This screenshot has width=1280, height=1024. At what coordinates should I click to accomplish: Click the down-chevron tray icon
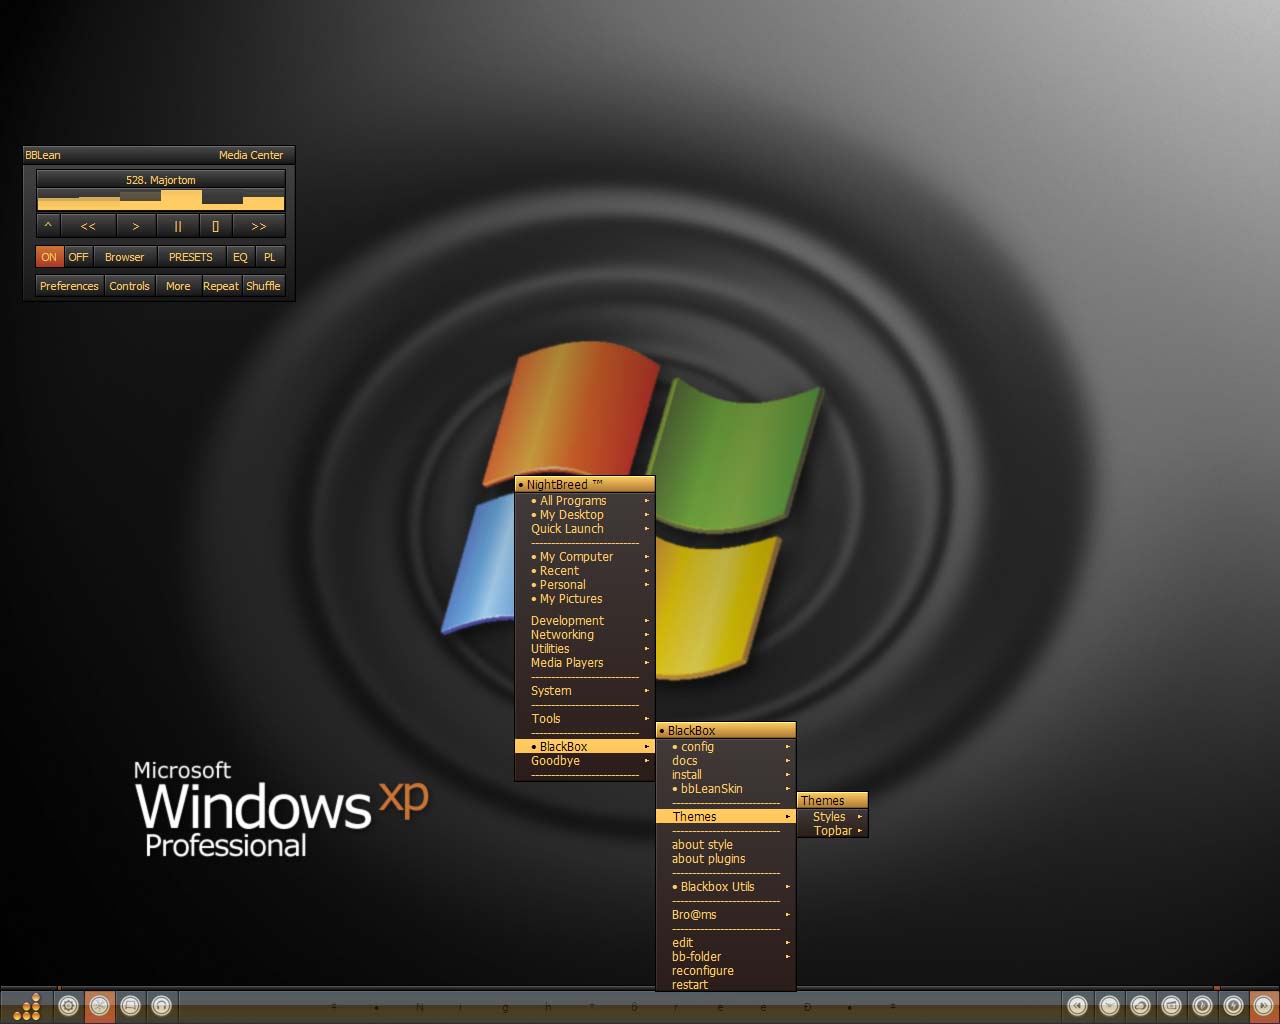(x=1109, y=1006)
